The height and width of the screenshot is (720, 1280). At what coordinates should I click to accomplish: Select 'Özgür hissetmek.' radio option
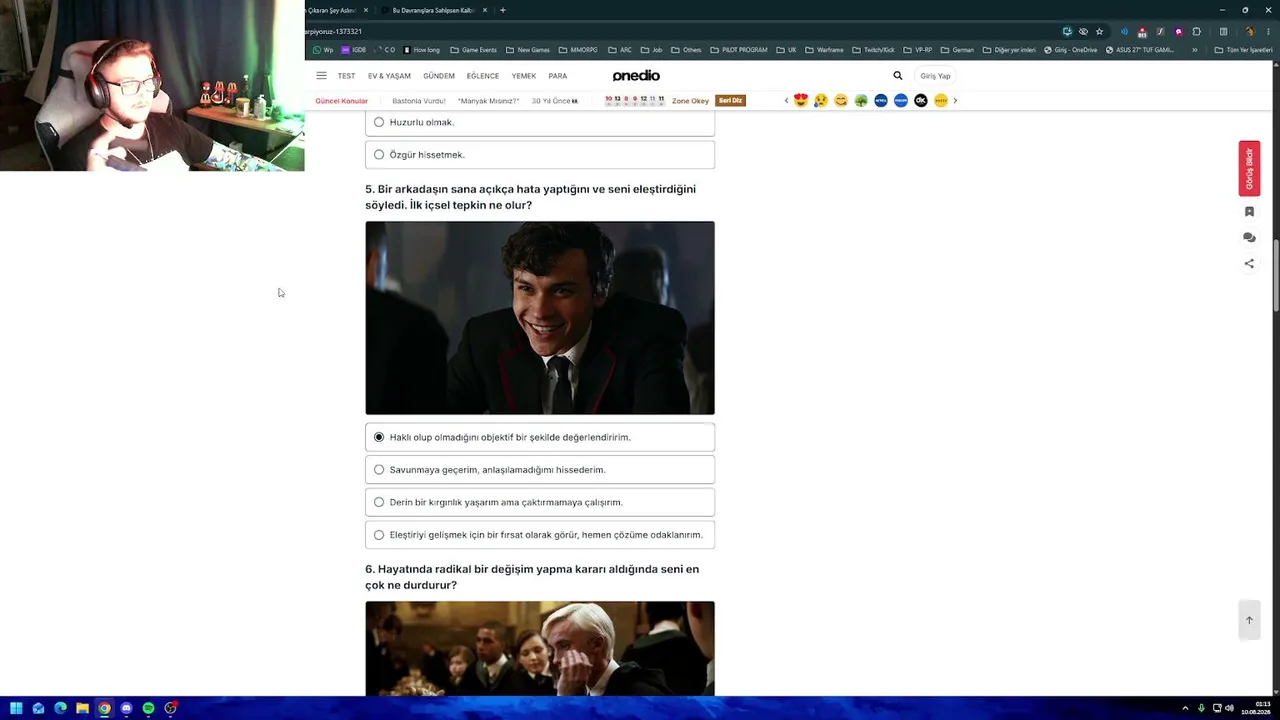379,155
